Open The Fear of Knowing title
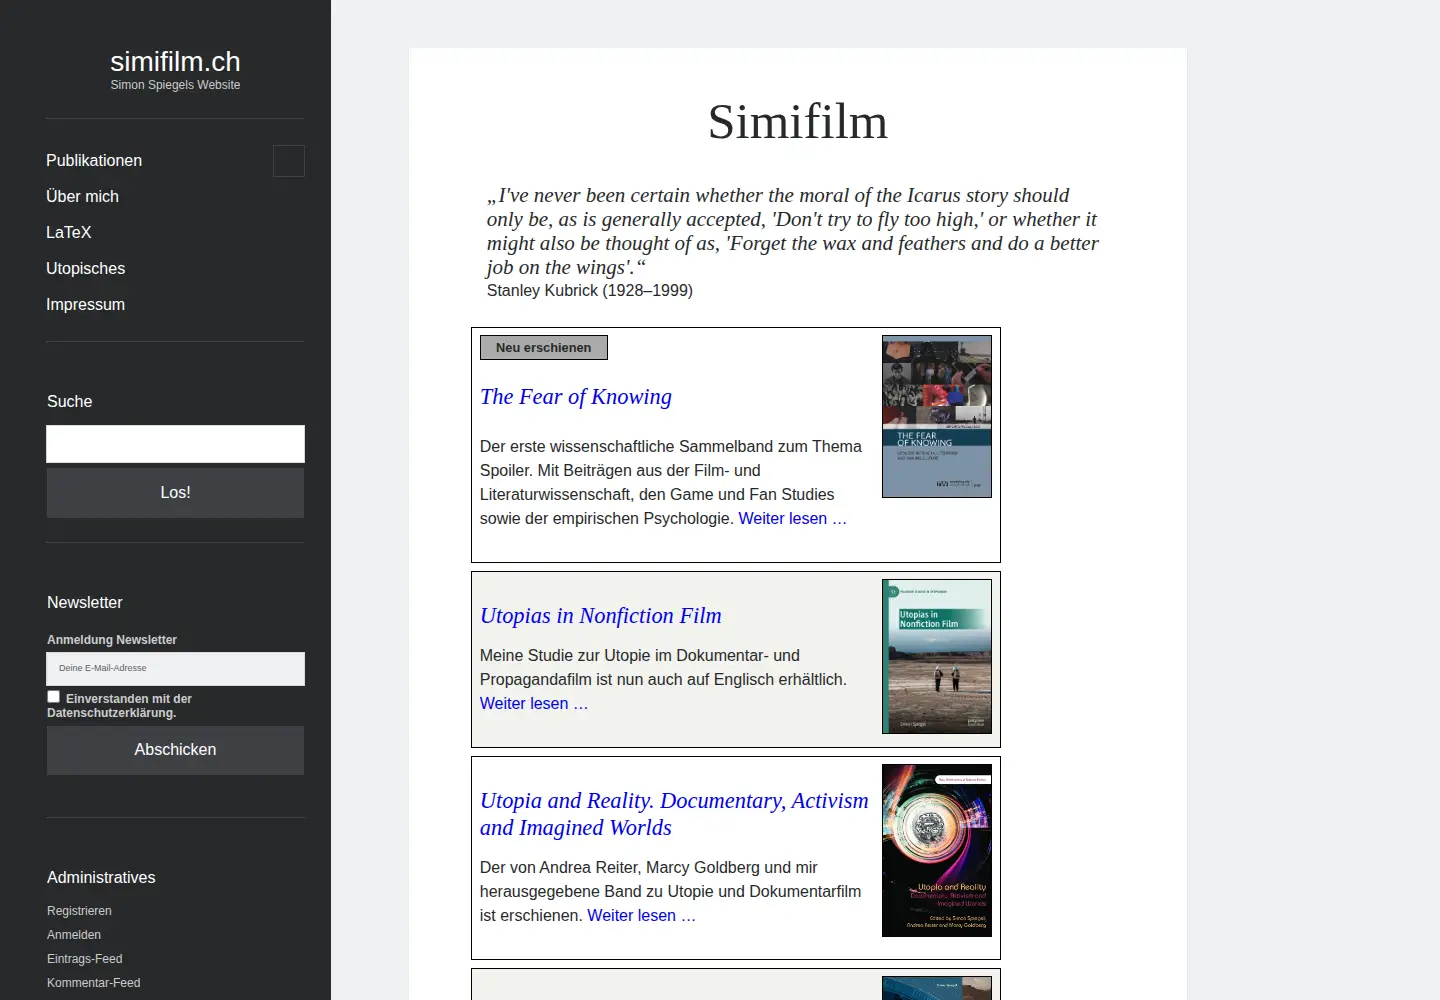 [576, 397]
